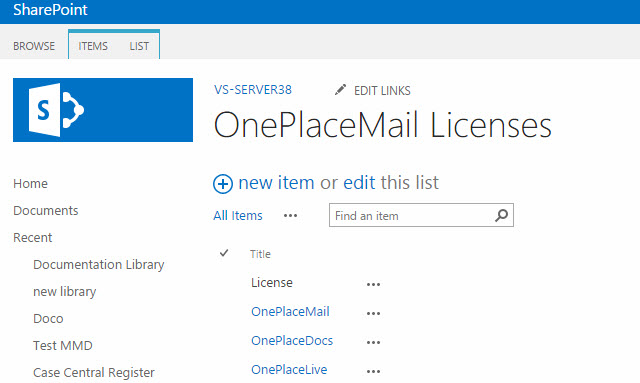Open the ellipsis menu next to All Items
Screen dimensions: 640x383
click(x=290, y=216)
